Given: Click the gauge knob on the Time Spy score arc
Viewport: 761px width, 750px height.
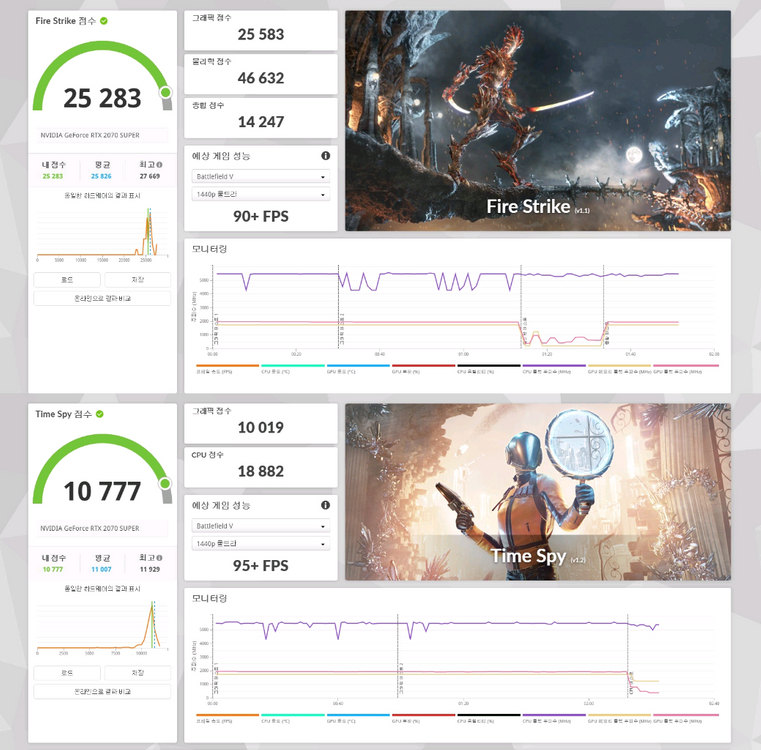Looking at the screenshot, I should click(165, 483).
